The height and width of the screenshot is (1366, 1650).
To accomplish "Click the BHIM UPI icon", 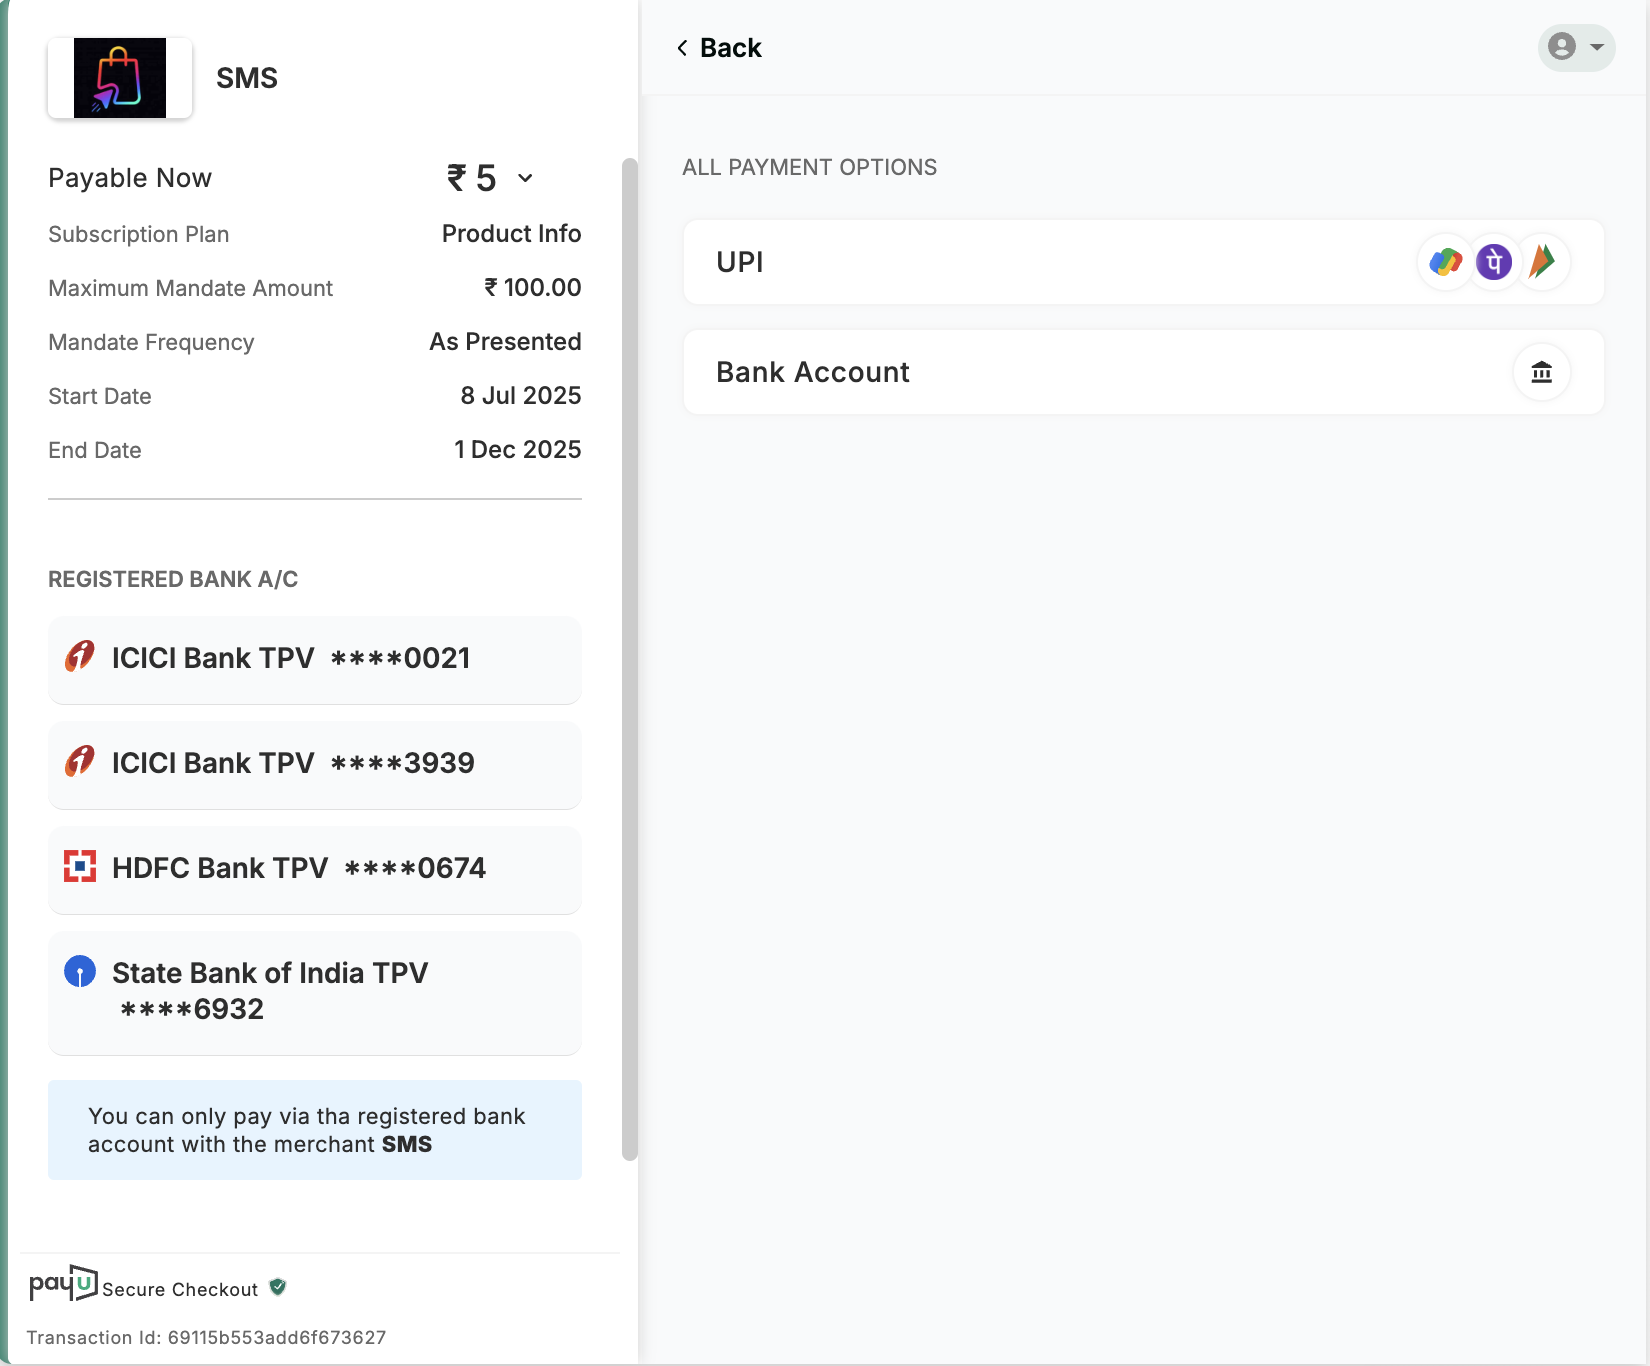I will tap(1543, 262).
